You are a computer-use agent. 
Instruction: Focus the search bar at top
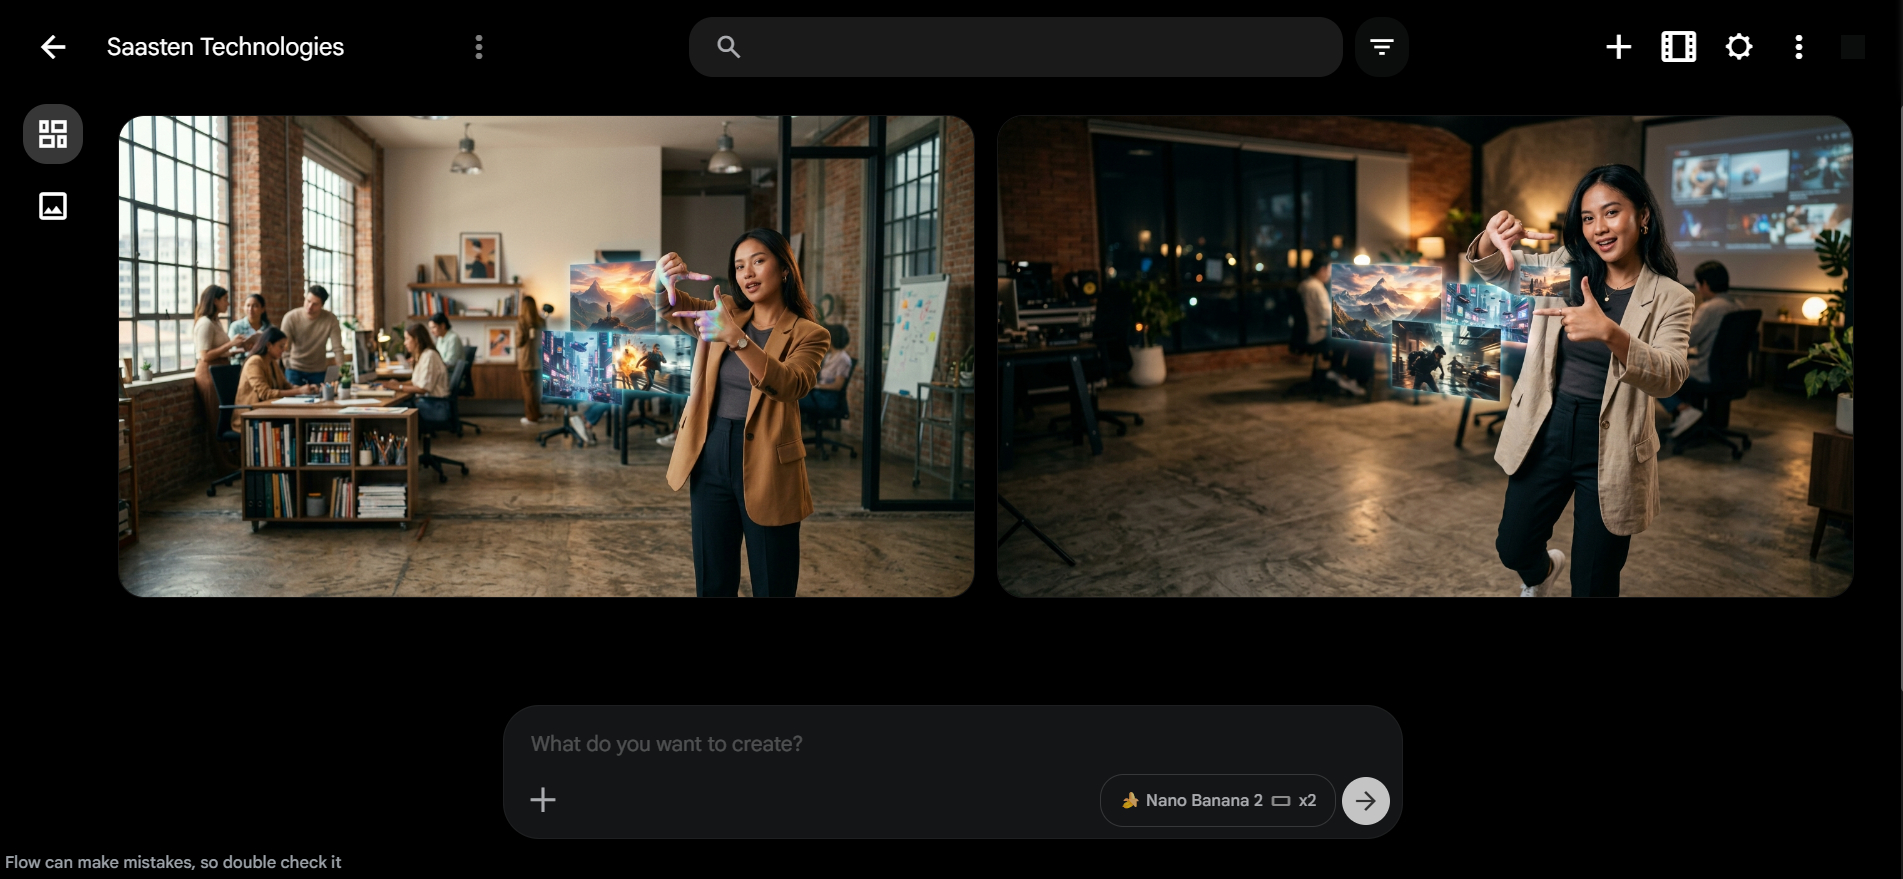(x=1030, y=47)
